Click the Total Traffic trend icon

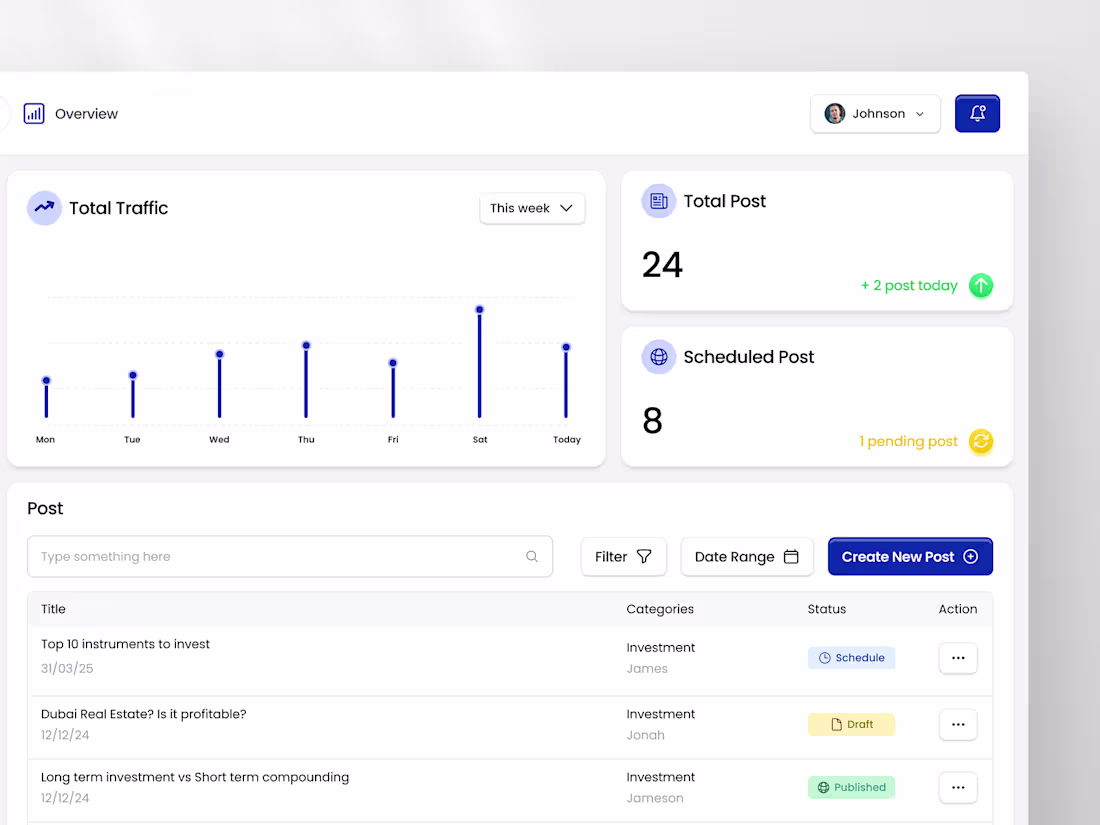[44, 207]
